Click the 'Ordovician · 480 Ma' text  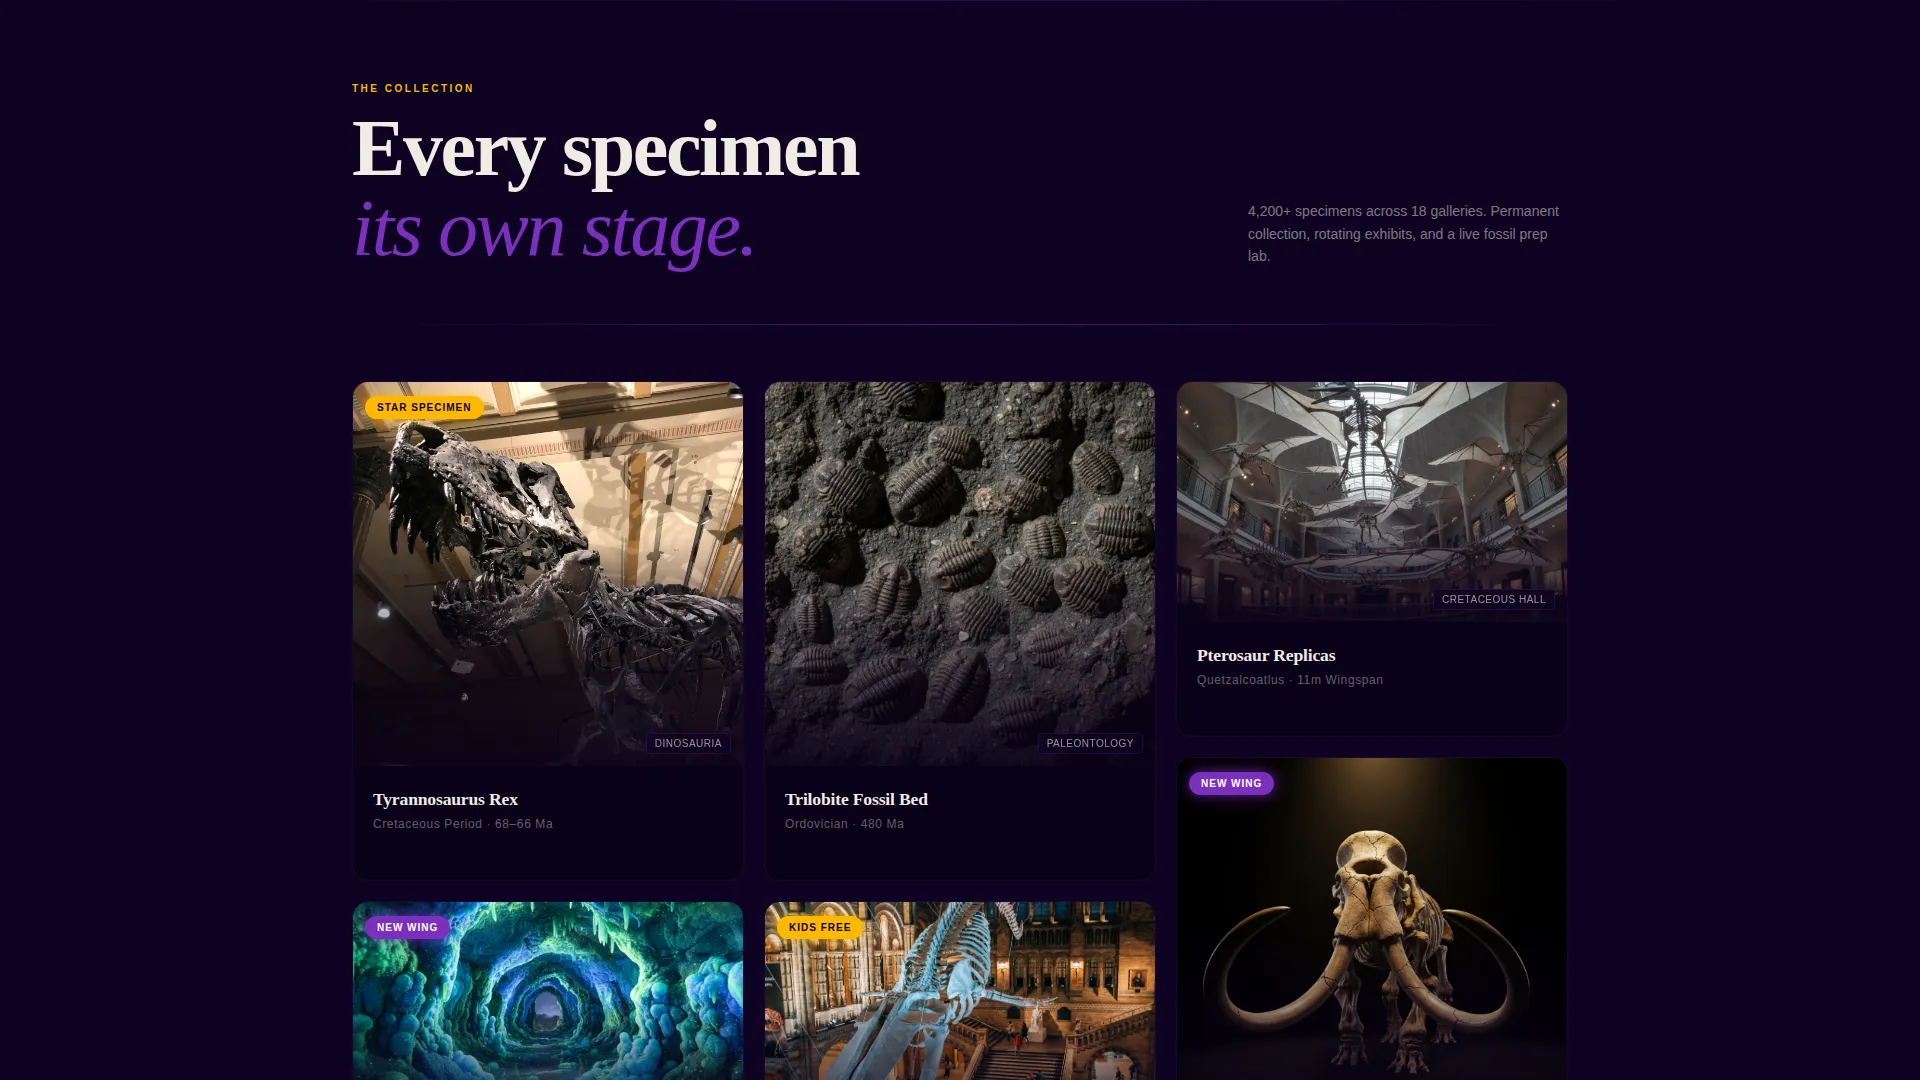[x=844, y=824]
